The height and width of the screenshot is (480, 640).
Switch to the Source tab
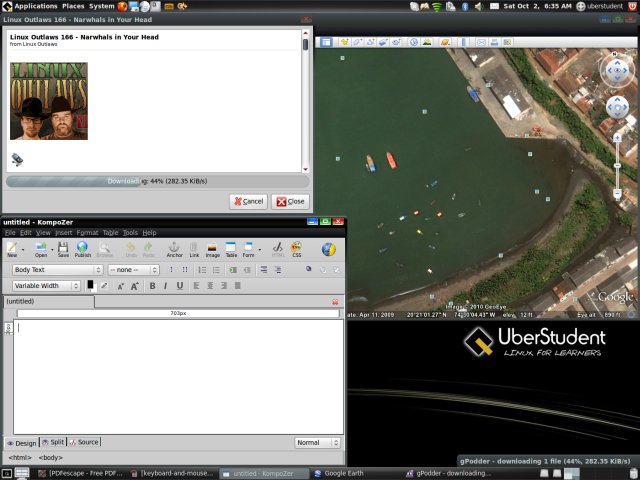[x=84, y=442]
